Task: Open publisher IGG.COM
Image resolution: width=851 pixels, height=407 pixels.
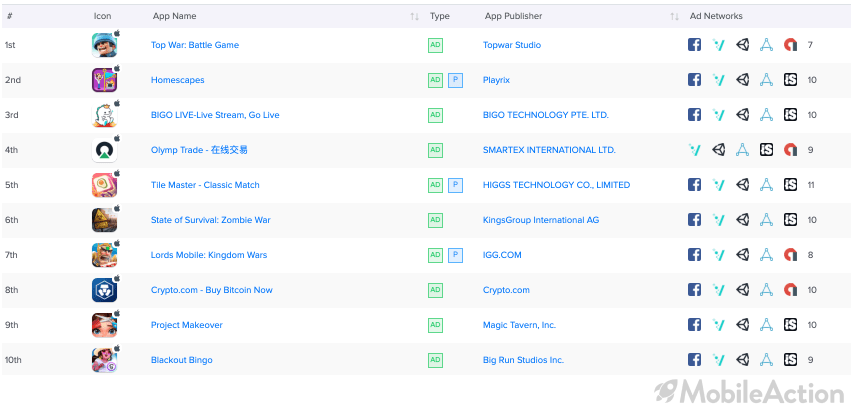Action: click(502, 255)
